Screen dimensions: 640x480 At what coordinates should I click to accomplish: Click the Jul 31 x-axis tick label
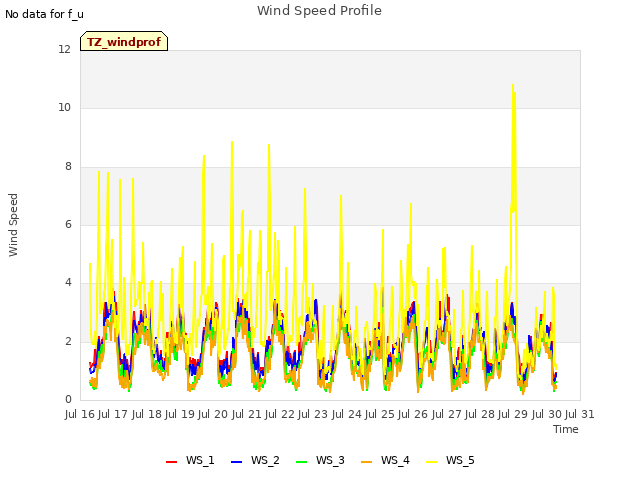[x=580, y=414]
